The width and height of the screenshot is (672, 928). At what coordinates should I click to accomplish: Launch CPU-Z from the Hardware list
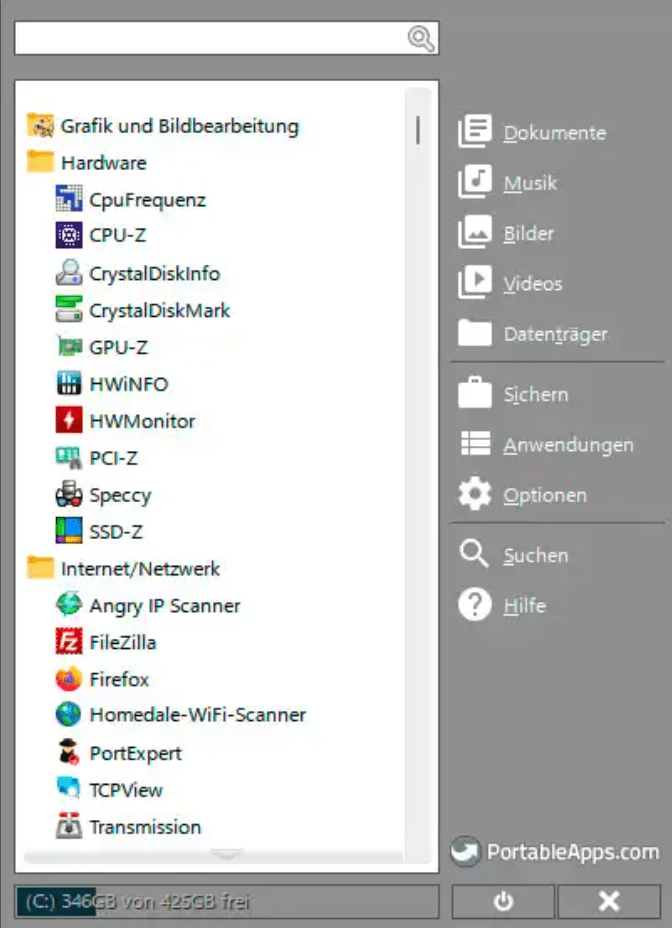point(118,236)
